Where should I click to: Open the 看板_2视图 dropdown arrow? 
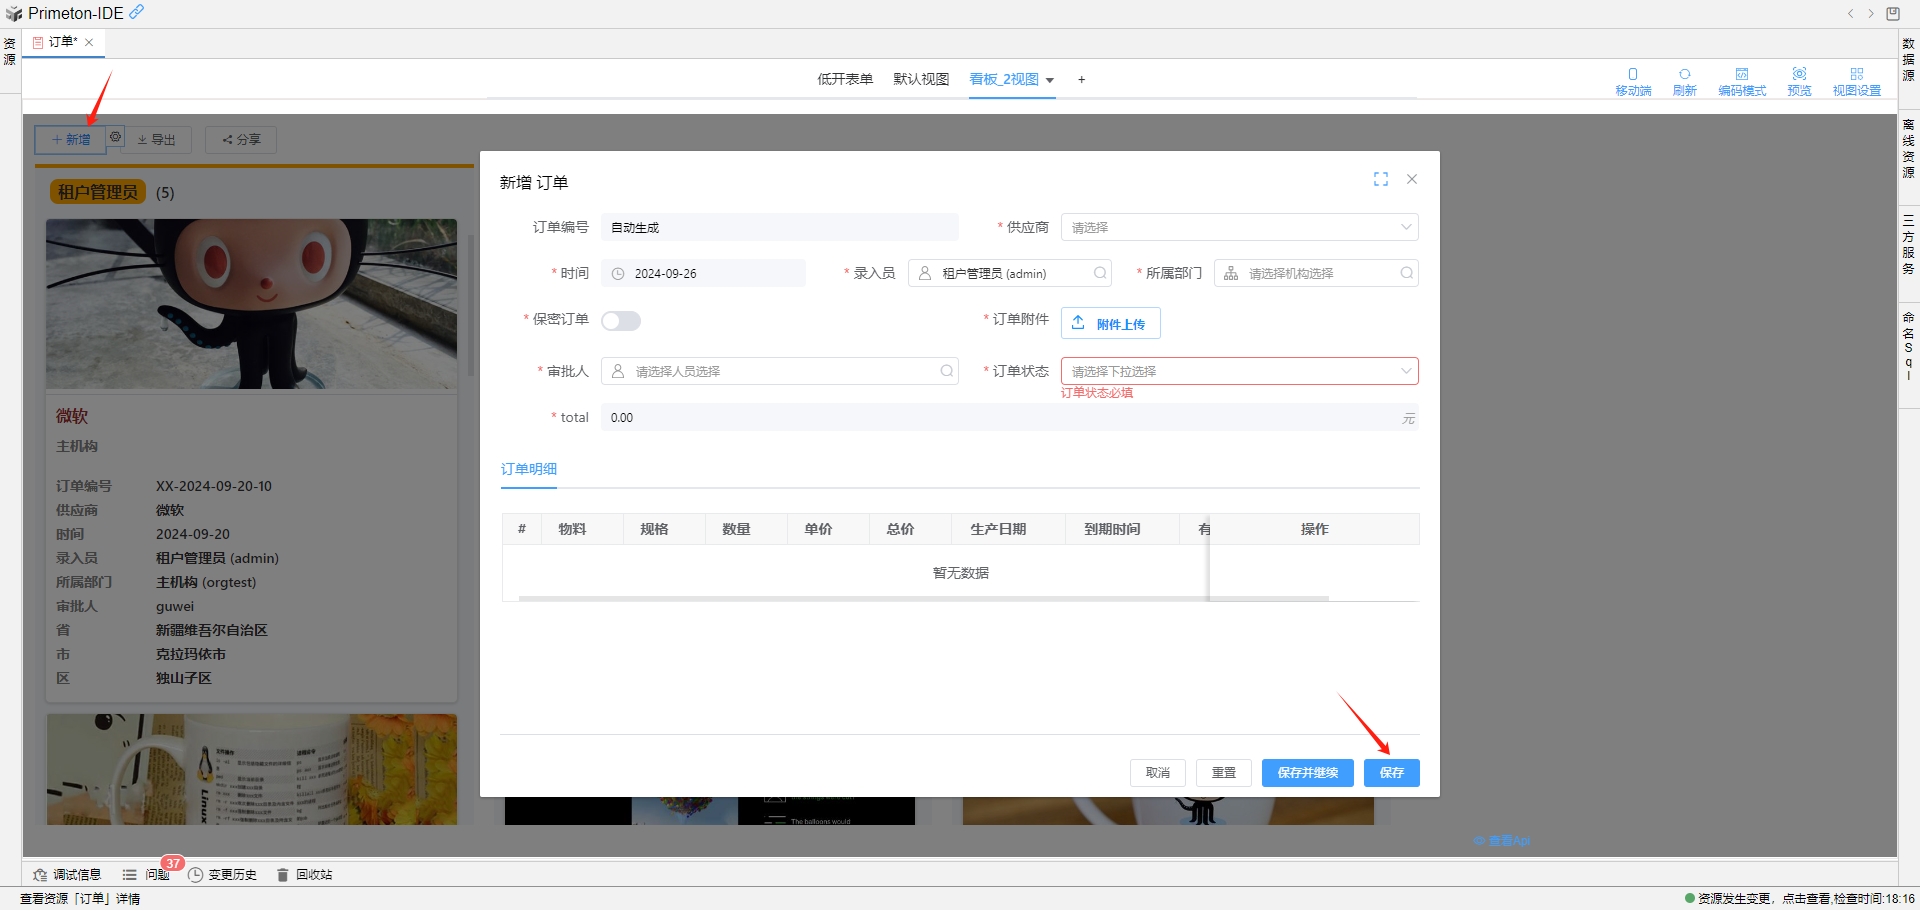click(1050, 81)
